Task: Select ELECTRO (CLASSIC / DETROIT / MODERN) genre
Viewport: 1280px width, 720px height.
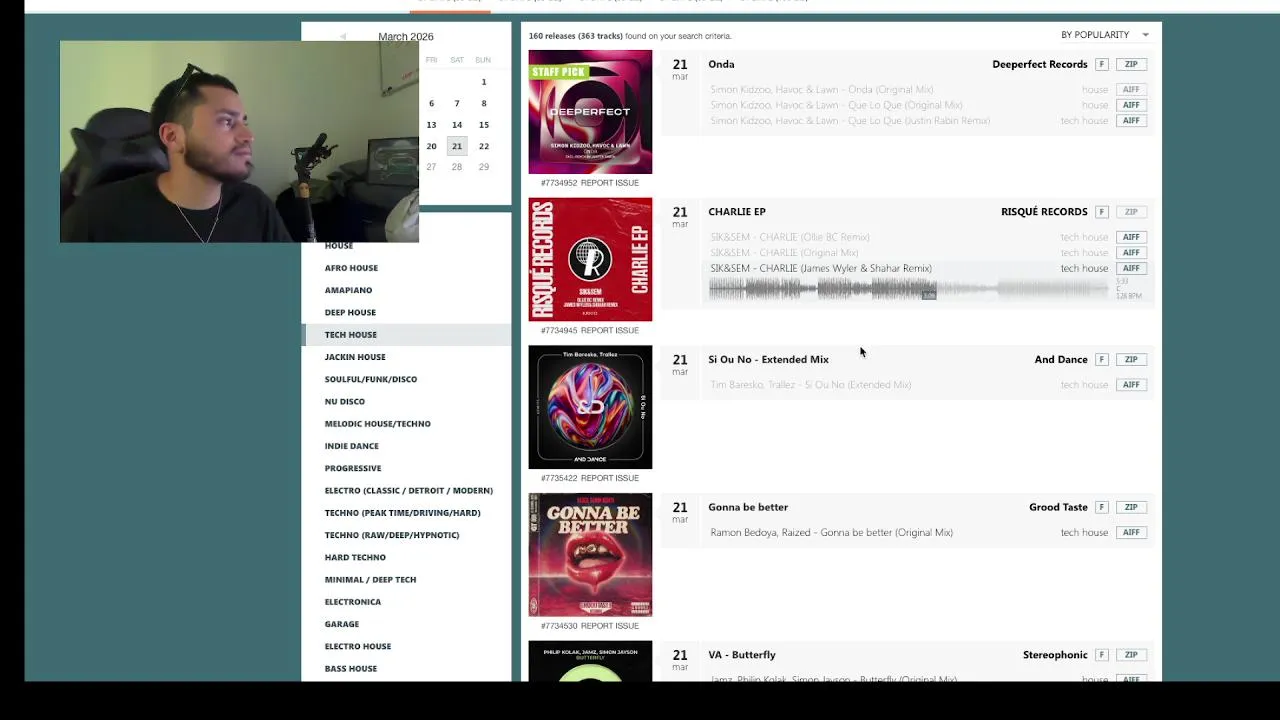Action: pyautogui.click(x=409, y=491)
